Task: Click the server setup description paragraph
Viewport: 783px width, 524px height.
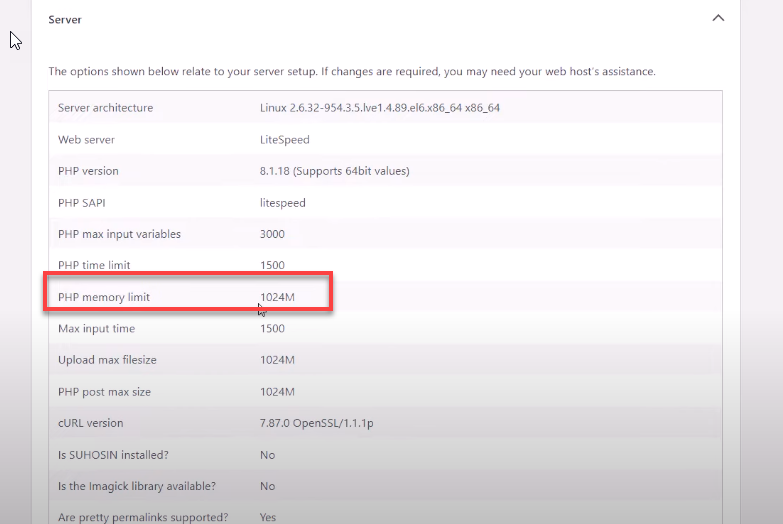Action: click(x=352, y=71)
